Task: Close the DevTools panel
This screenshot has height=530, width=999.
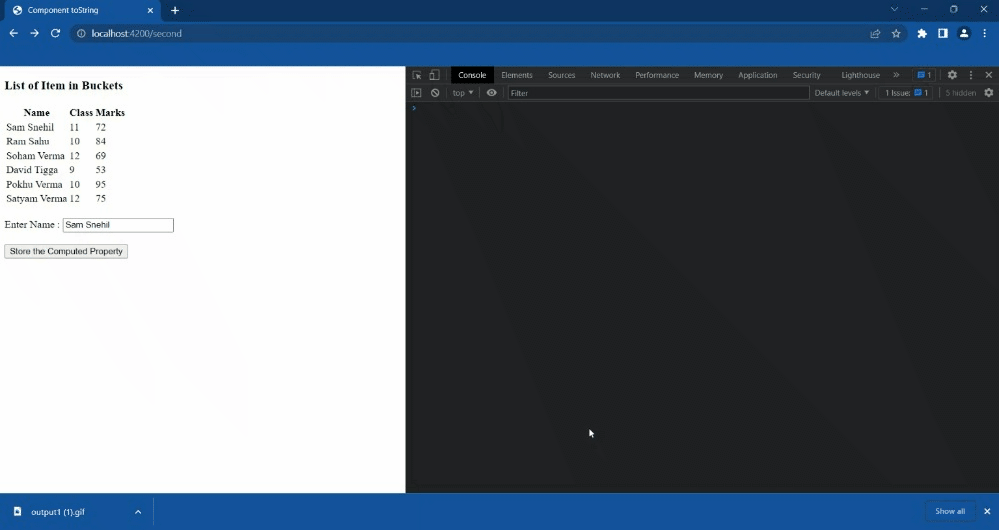Action: (x=989, y=75)
